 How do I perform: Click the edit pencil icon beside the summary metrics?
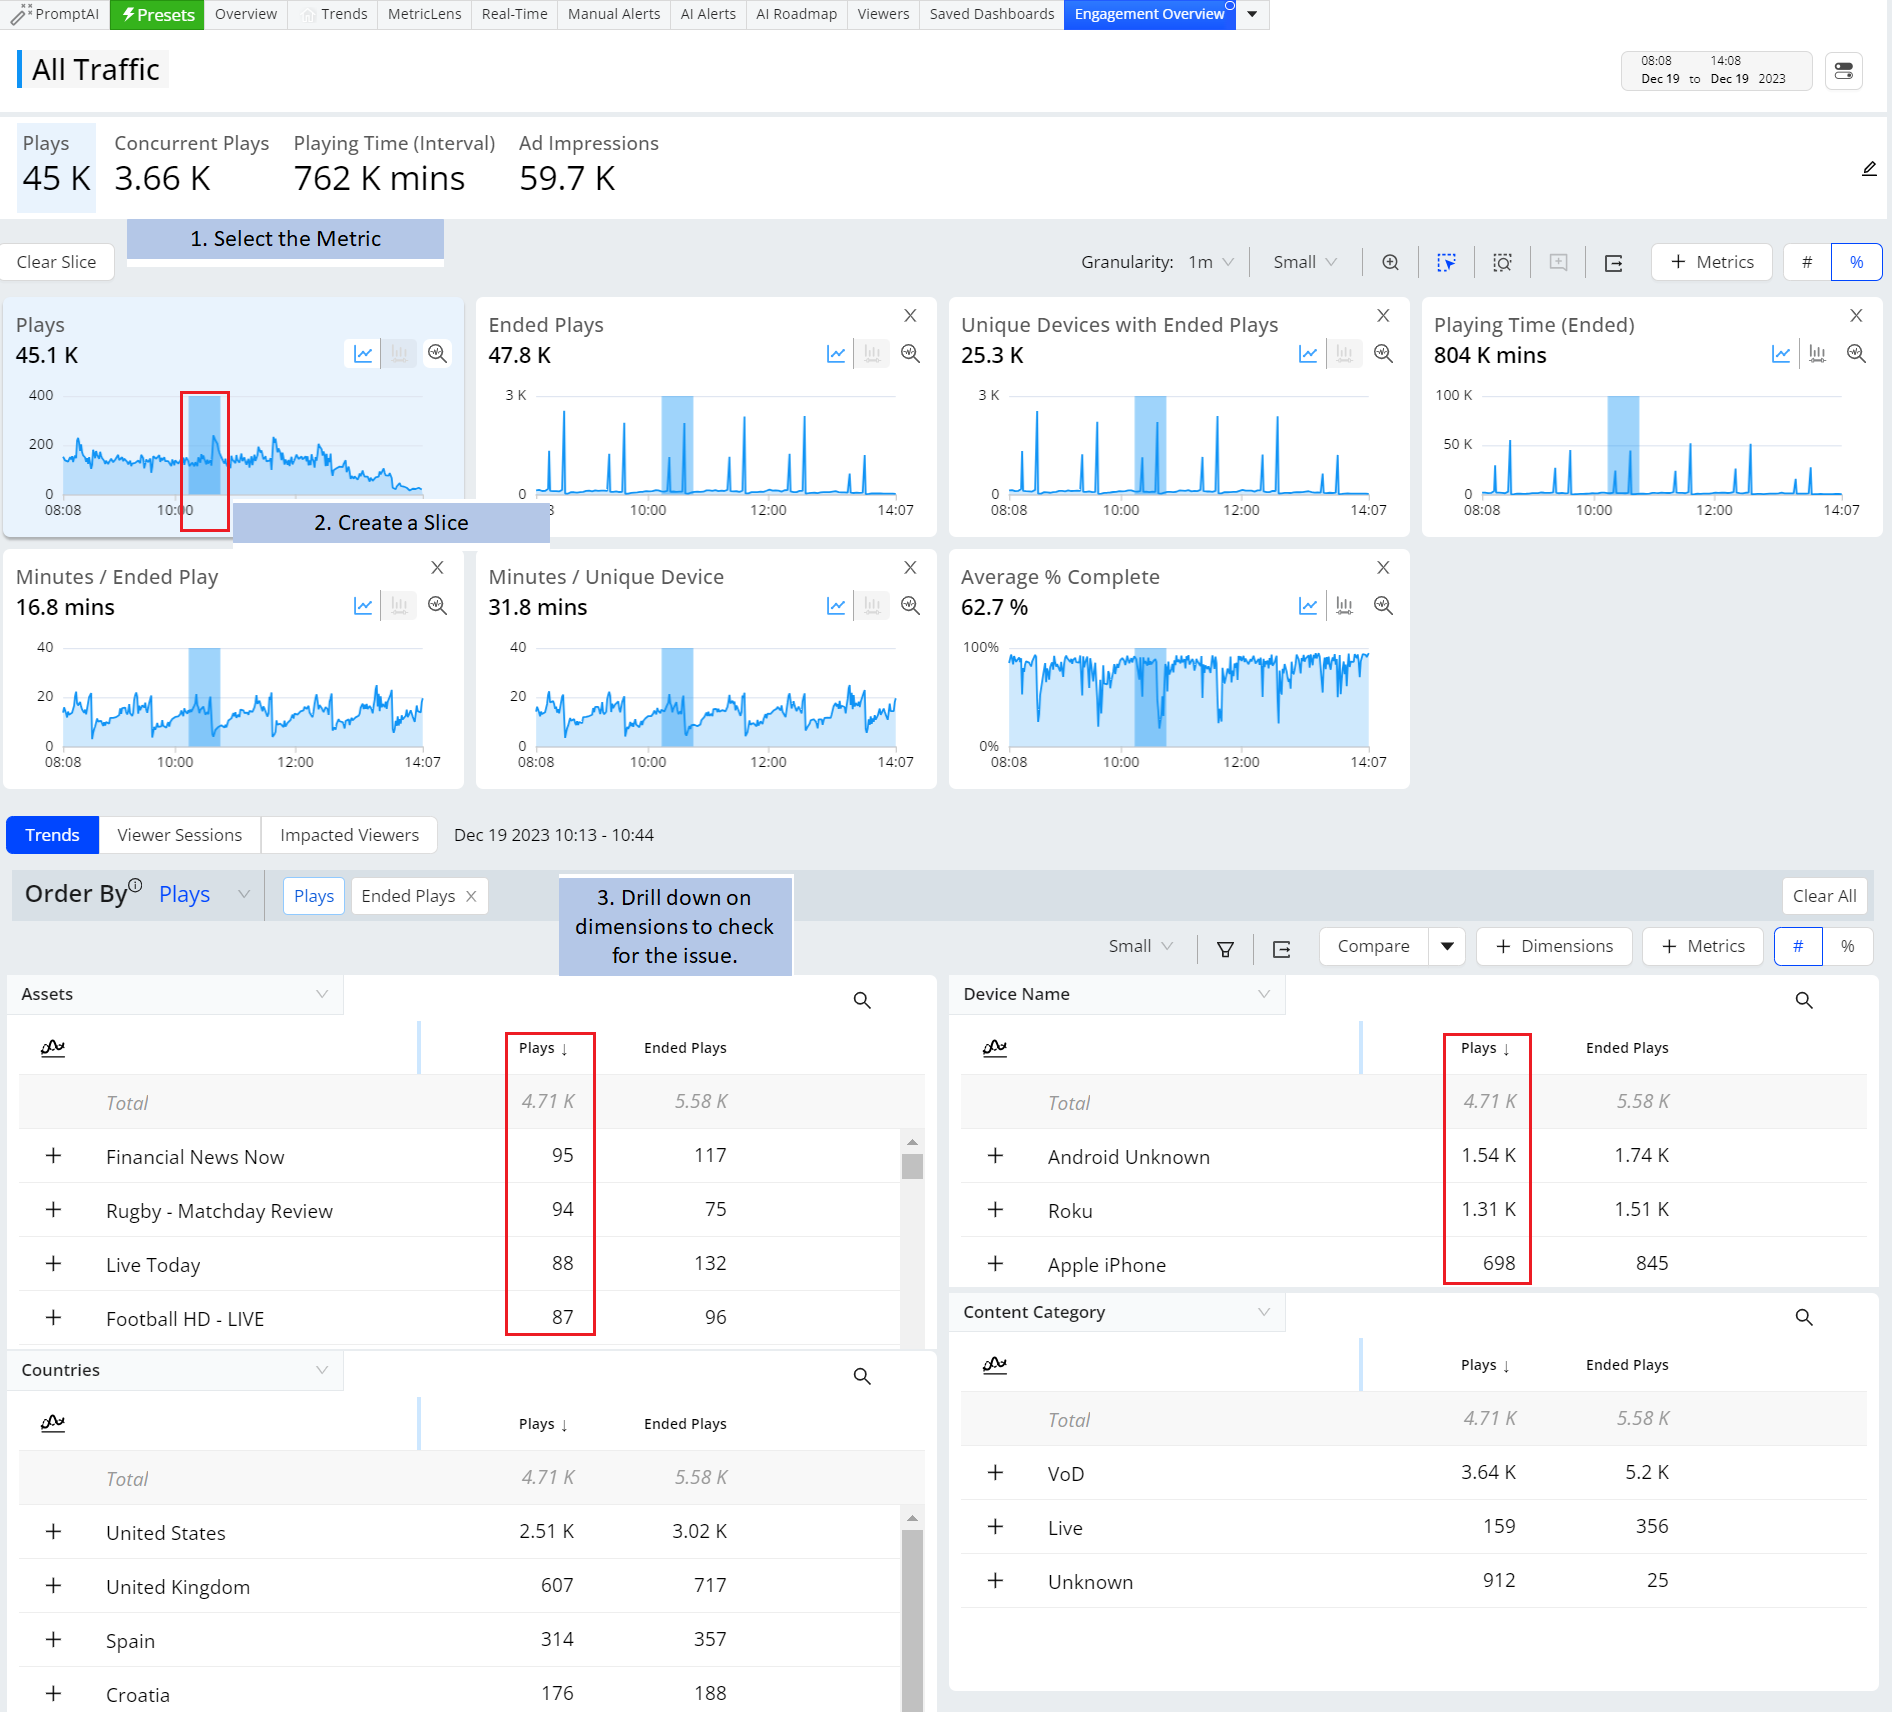[1869, 169]
